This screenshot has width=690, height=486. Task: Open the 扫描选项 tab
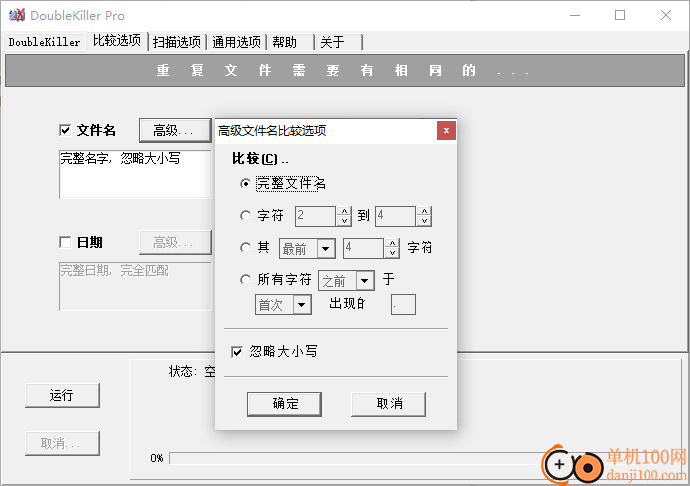point(177,42)
